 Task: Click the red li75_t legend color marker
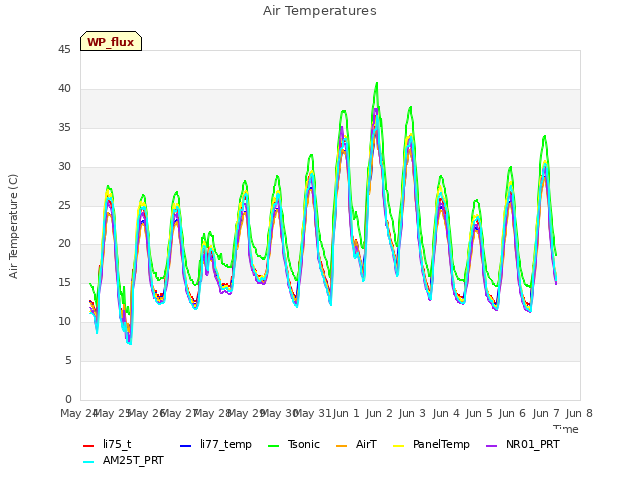click(x=89, y=446)
